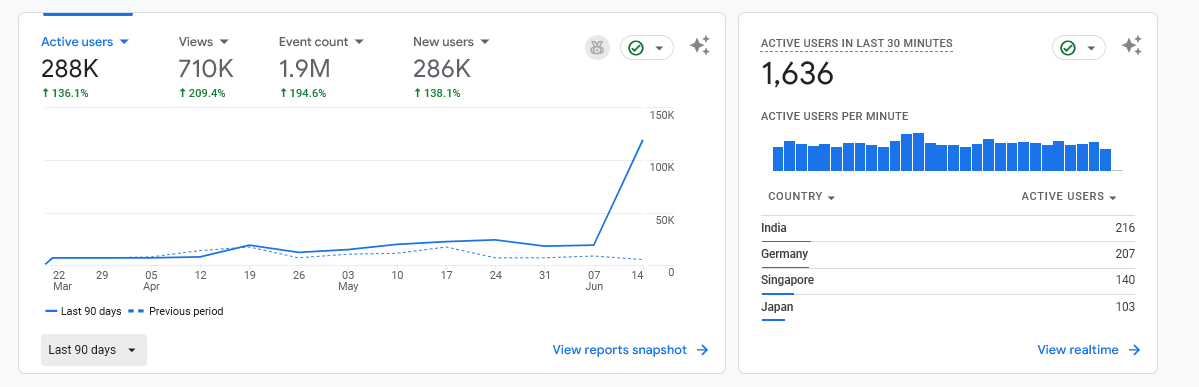Open data quality checkmark dropdown on users chart
Viewport: 1199px width, 387px height.
(647, 47)
